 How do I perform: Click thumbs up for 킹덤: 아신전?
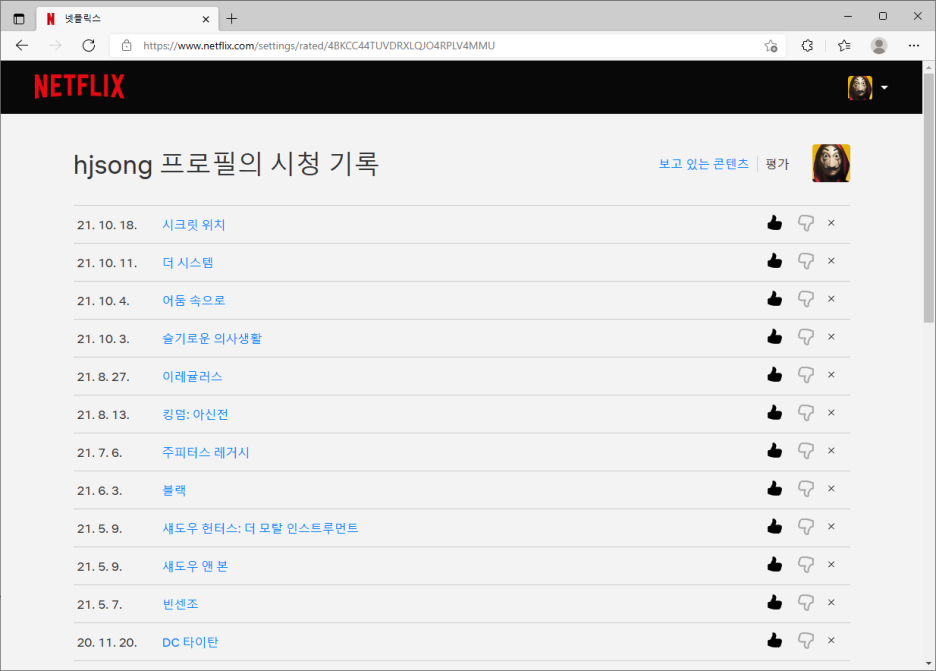pos(774,413)
